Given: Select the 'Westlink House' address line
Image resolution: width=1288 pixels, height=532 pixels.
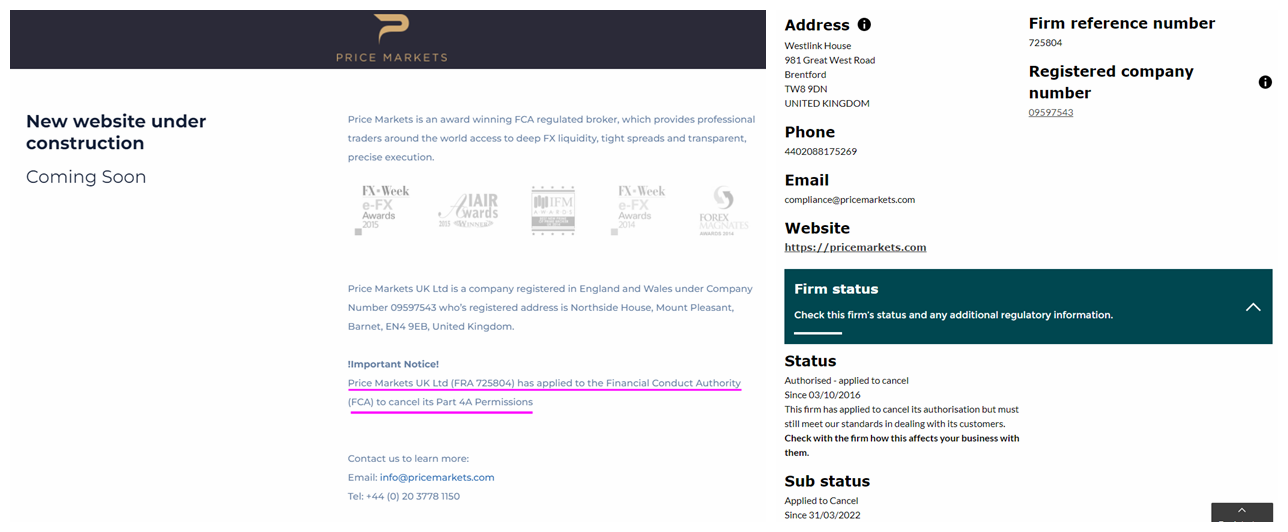Looking at the screenshot, I should (818, 46).
